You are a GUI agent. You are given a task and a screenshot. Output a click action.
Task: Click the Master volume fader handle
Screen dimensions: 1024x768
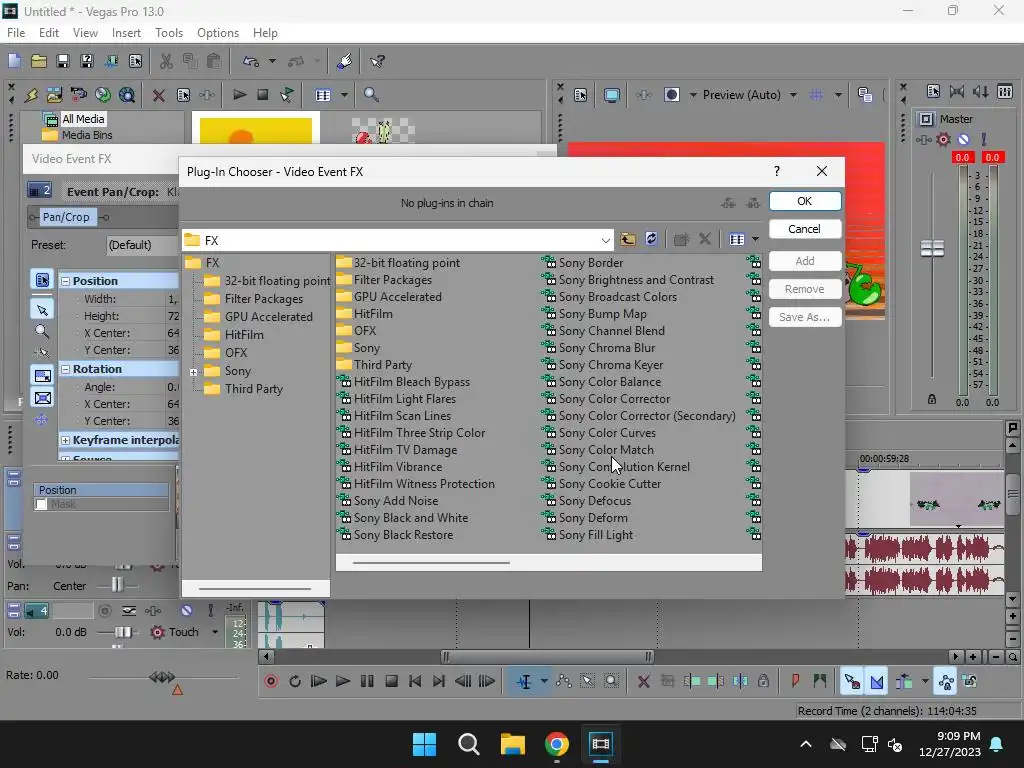[x=932, y=248]
